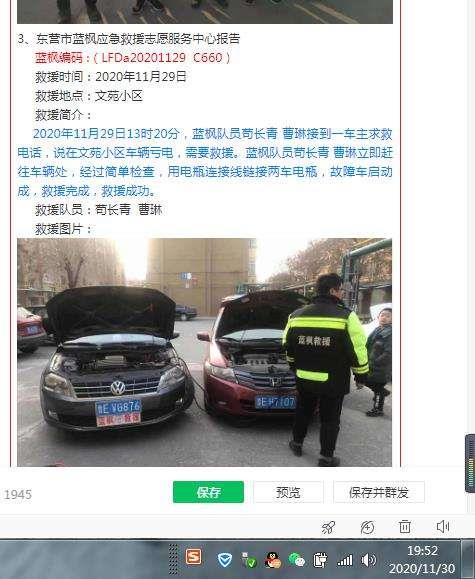Screen dimensions: 475x579
Task: Click the 保存并群发 button
Action: tap(379, 492)
